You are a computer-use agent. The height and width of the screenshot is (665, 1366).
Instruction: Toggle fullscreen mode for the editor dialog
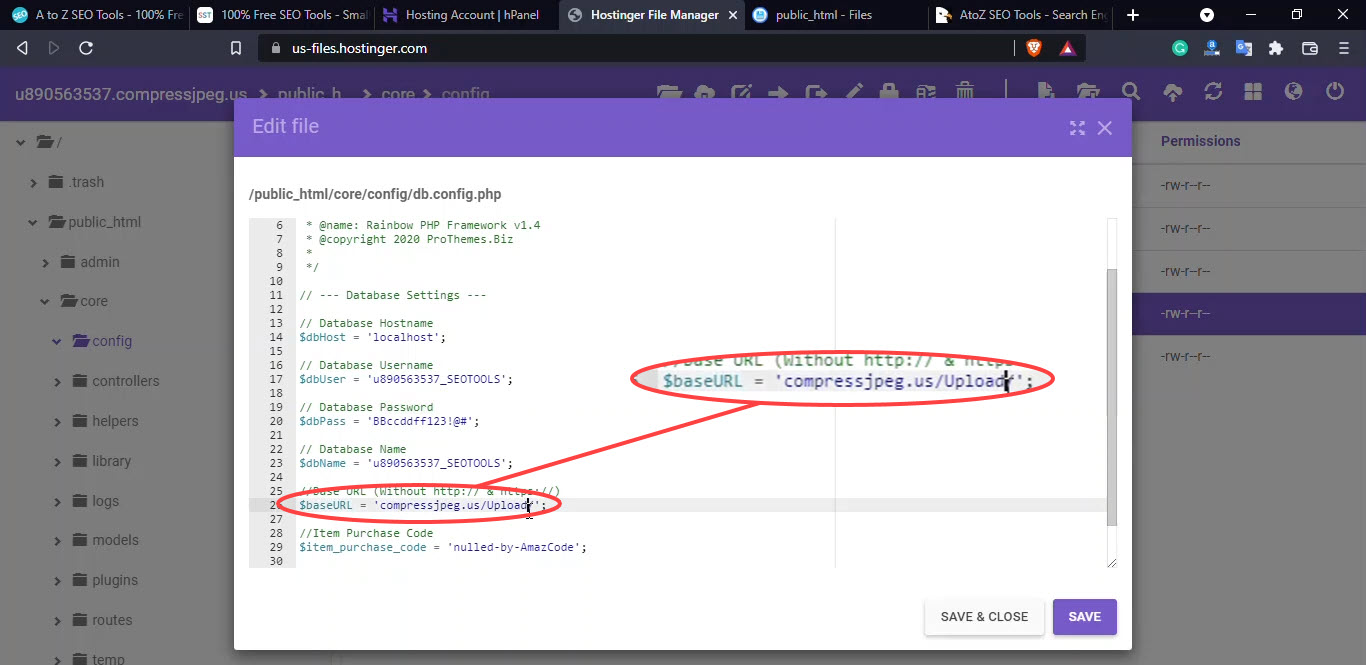(x=1077, y=127)
